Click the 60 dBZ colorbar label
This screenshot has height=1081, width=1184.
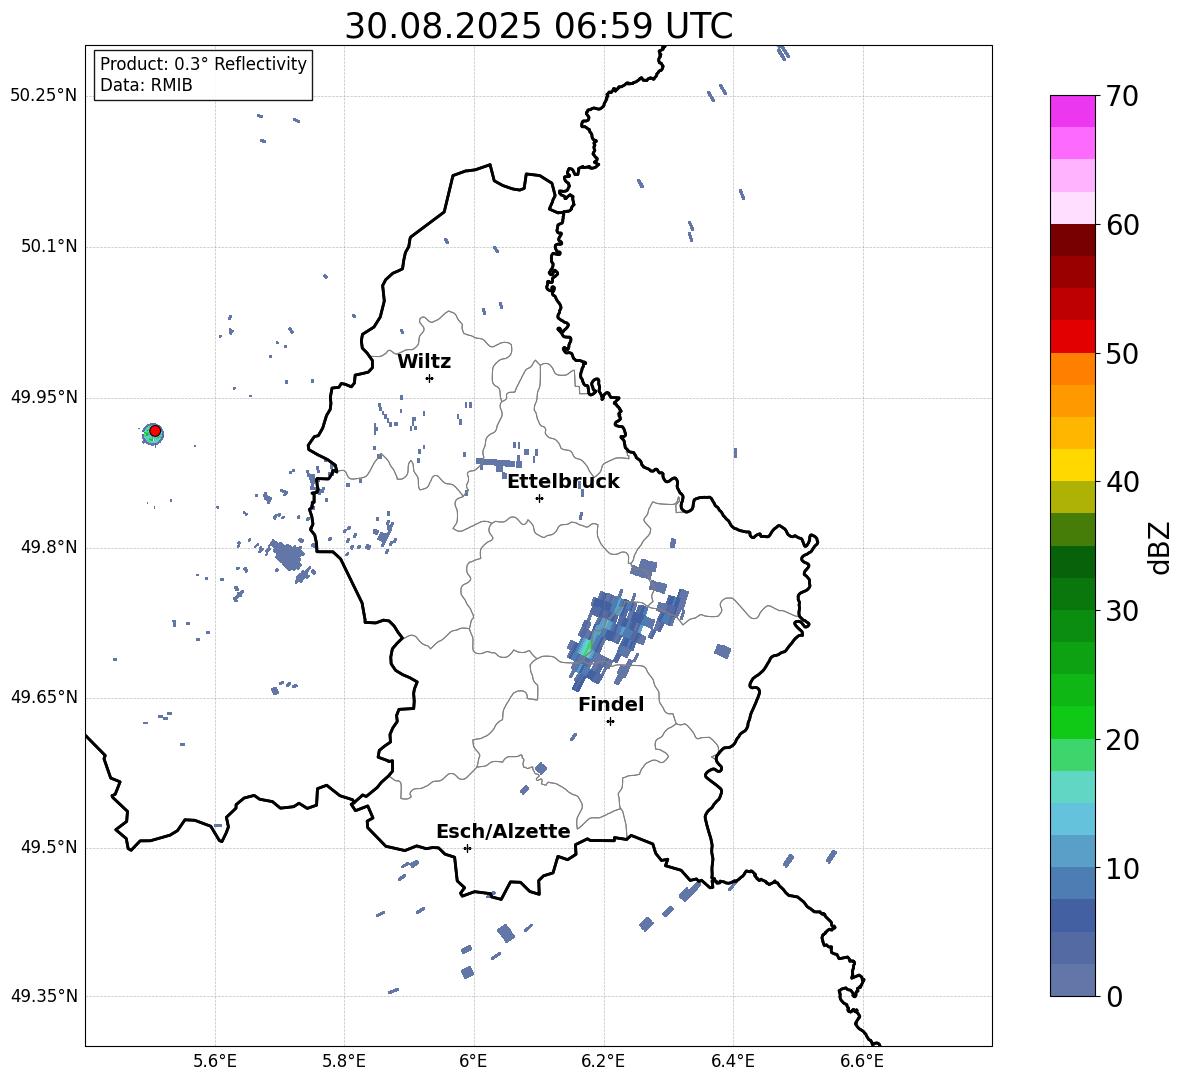[x=1122, y=225]
